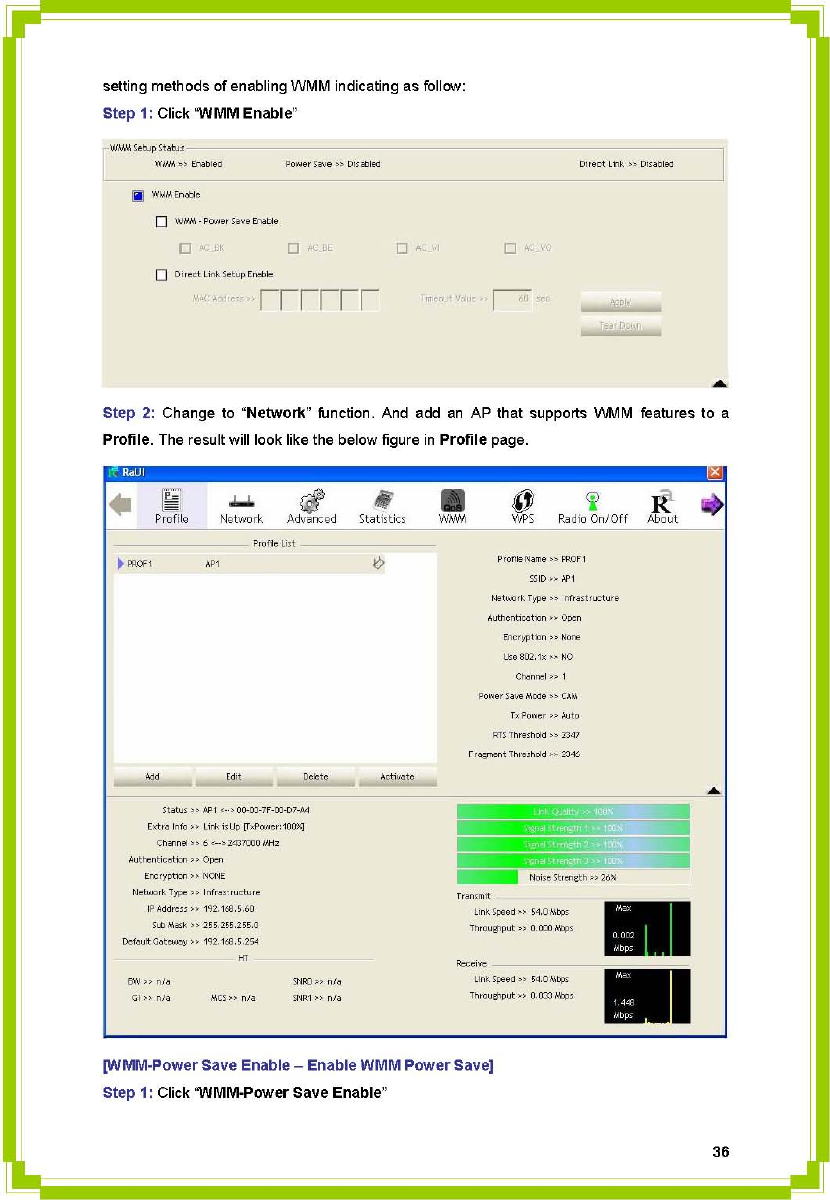Click the AP1 SSID in Profile List

coord(212,564)
